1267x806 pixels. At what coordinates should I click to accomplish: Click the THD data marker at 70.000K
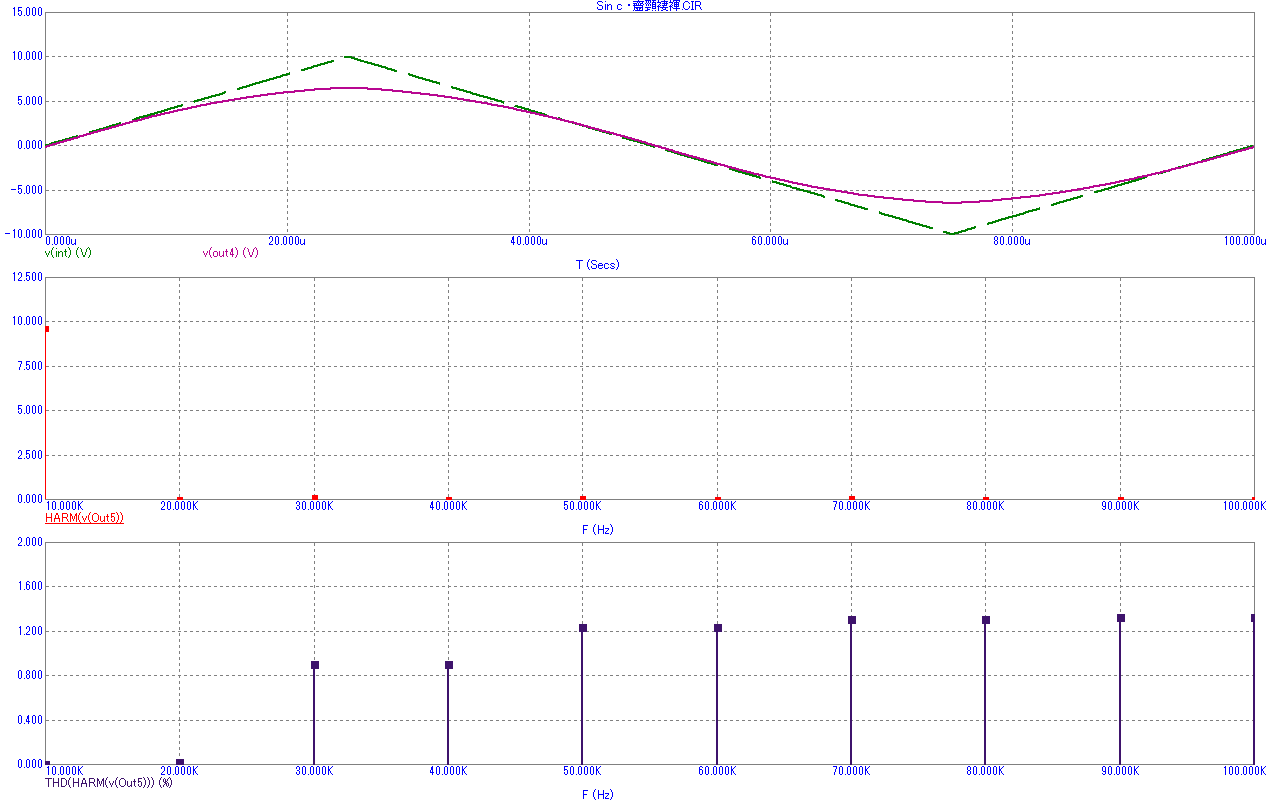tap(851, 620)
